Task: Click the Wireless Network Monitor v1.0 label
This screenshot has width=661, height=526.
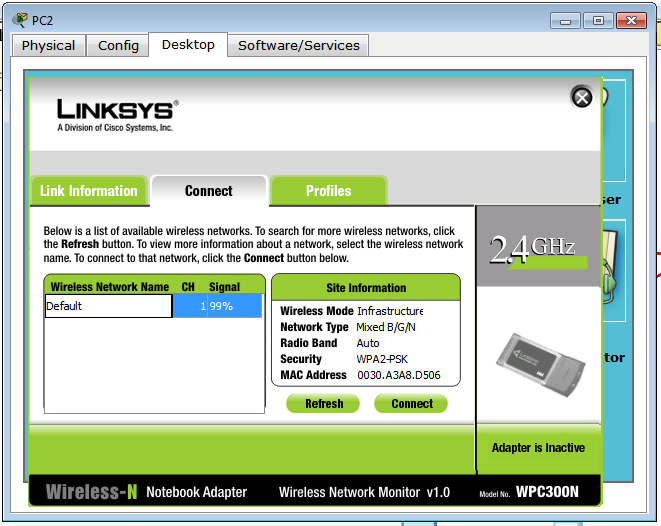Action: [364, 492]
